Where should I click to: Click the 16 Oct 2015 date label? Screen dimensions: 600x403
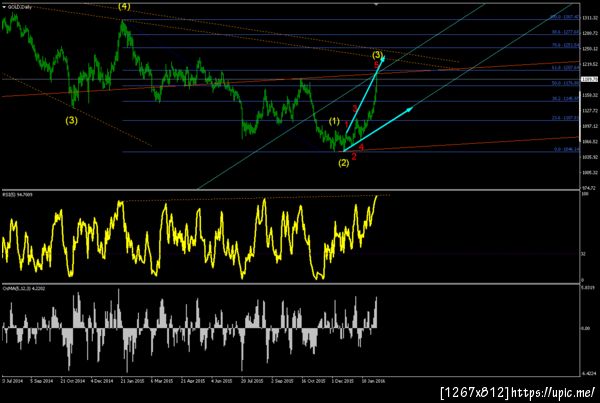pyautogui.click(x=312, y=381)
